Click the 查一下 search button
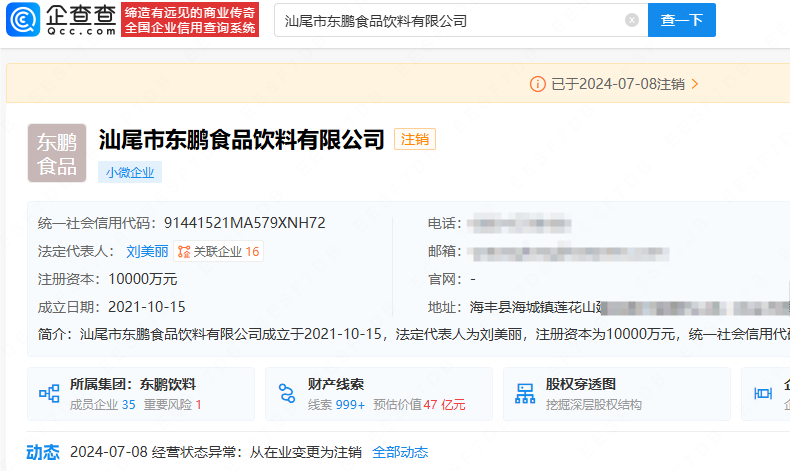 click(682, 20)
